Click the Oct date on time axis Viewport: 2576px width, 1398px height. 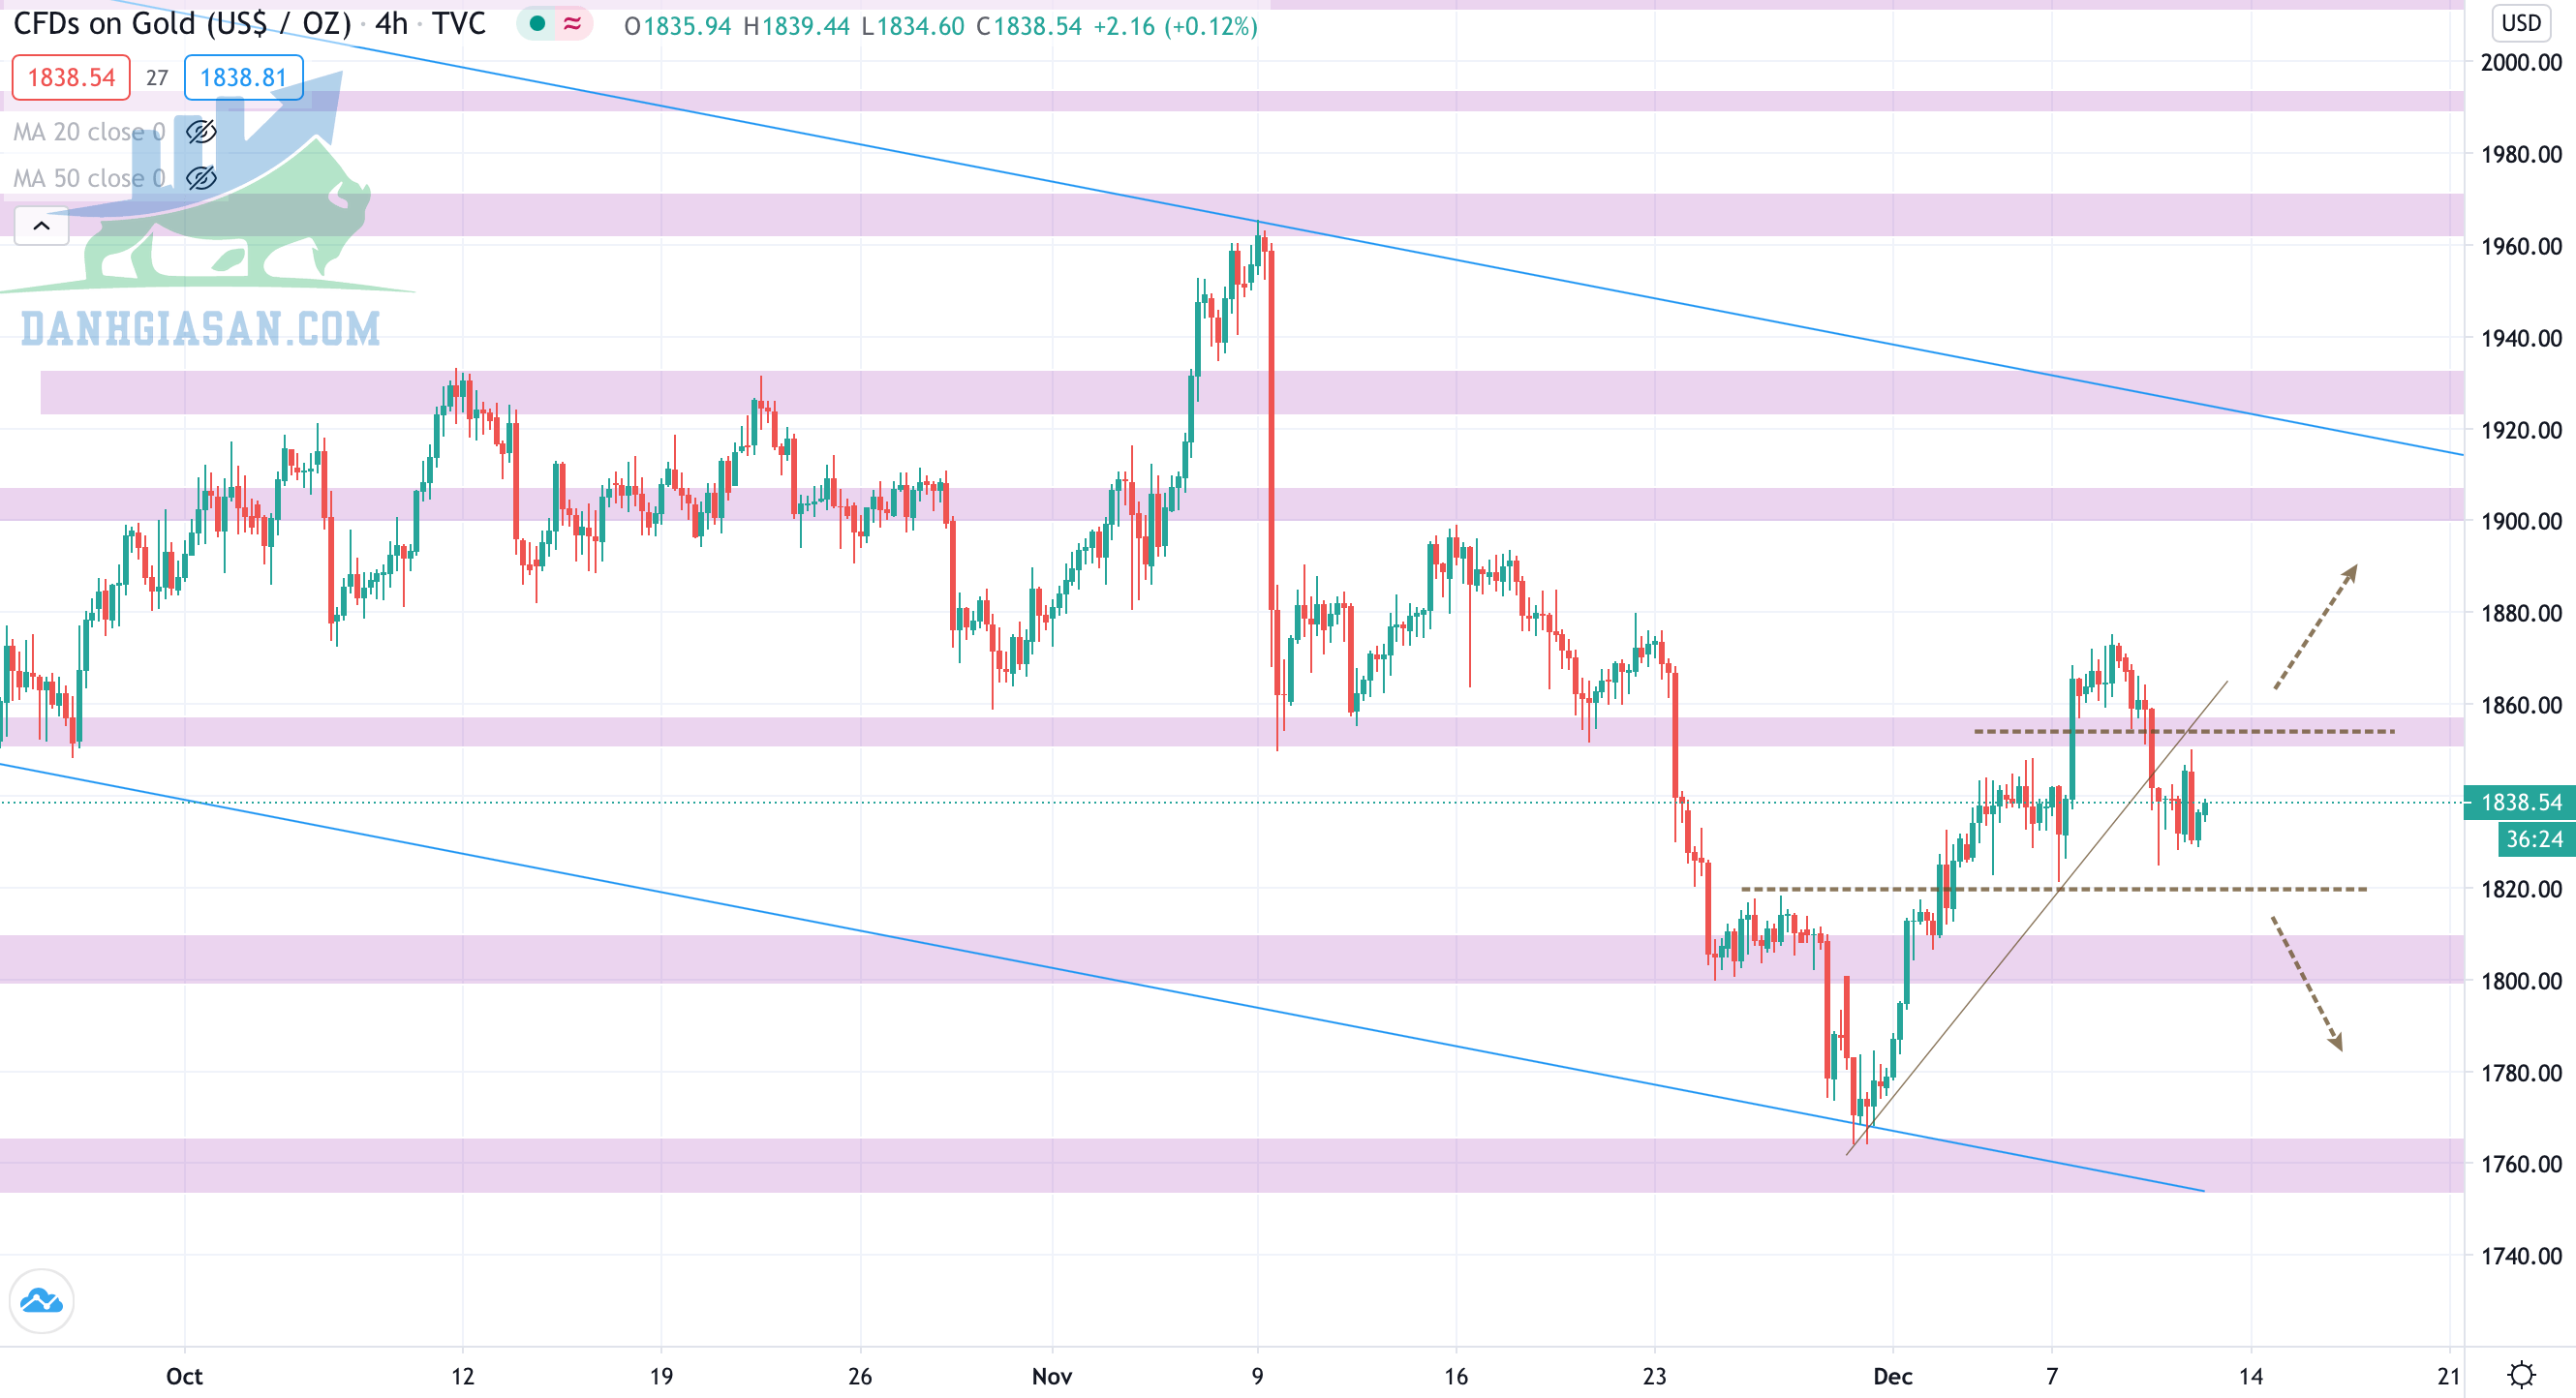pos(184,1376)
